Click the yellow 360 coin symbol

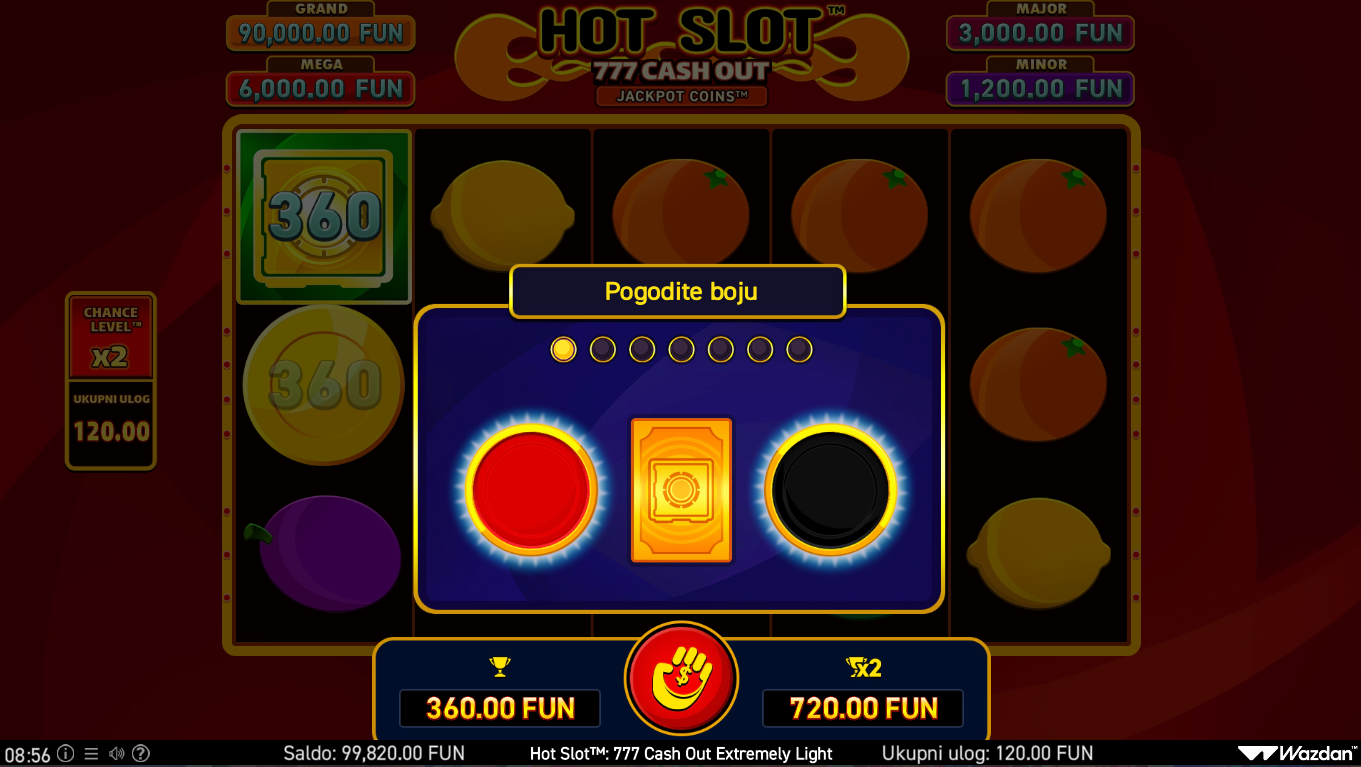[324, 384]
